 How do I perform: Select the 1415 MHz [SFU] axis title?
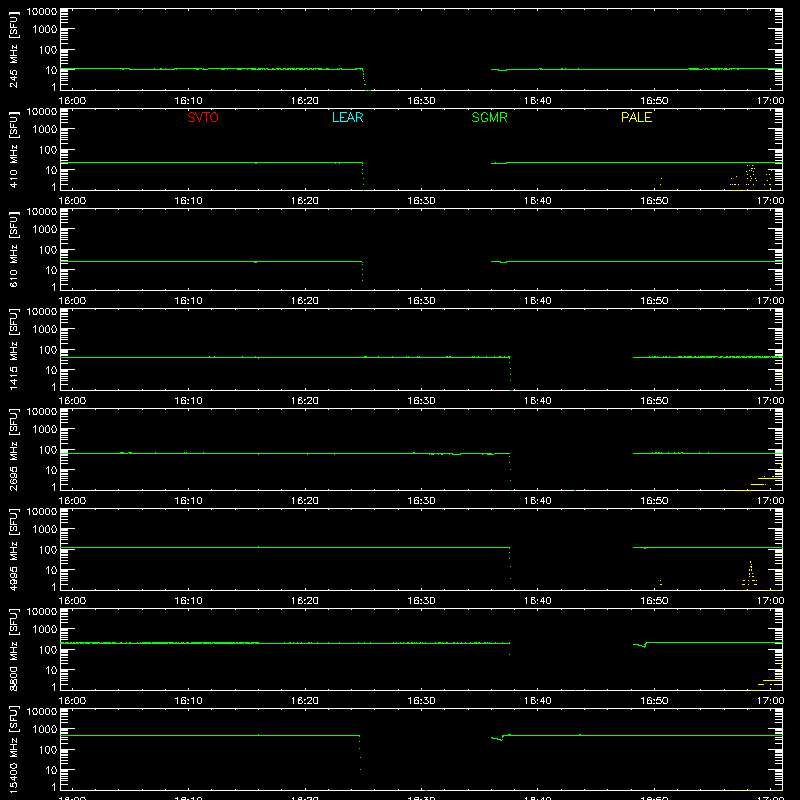(x=14, y=349)
